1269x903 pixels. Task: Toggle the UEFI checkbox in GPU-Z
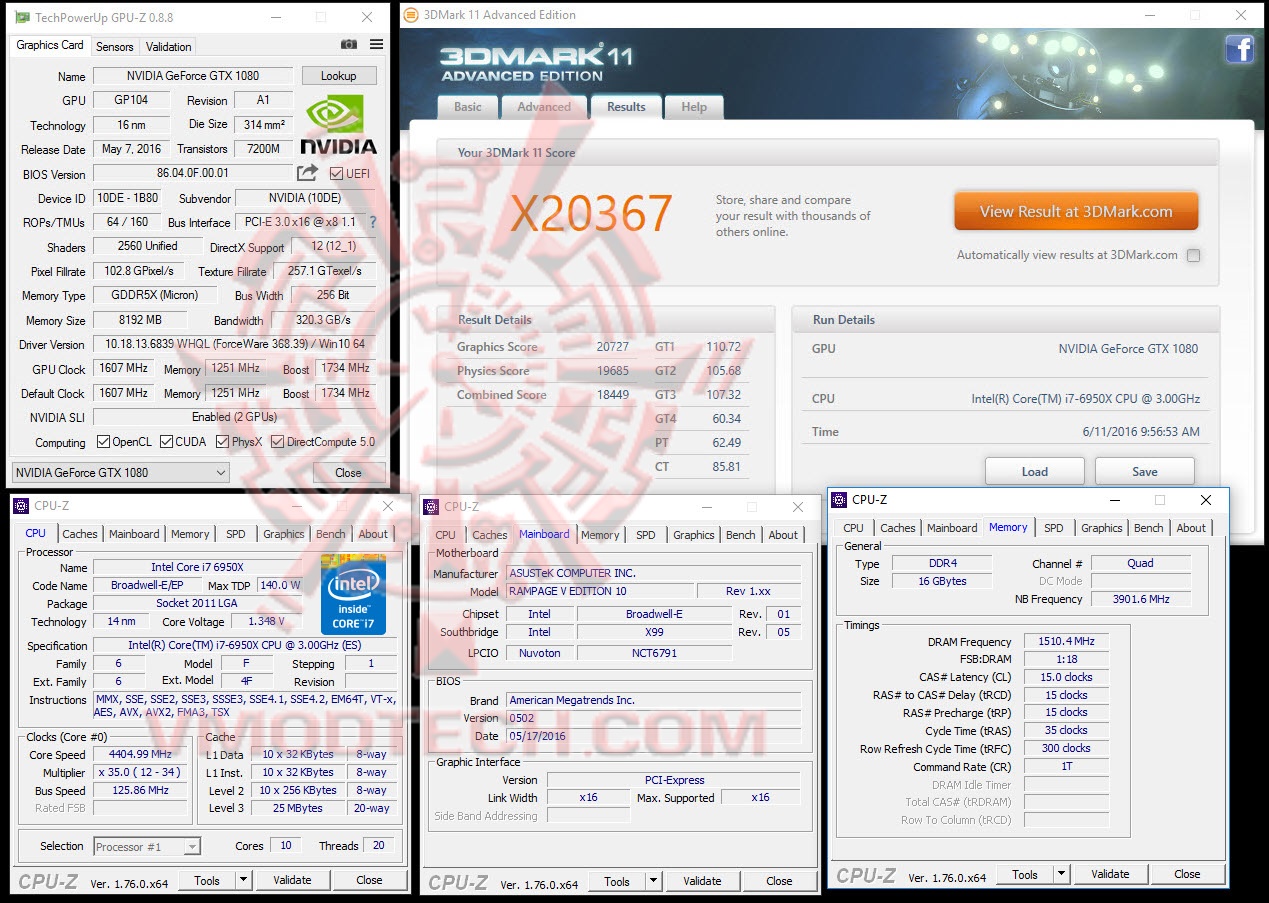(337, 174)
